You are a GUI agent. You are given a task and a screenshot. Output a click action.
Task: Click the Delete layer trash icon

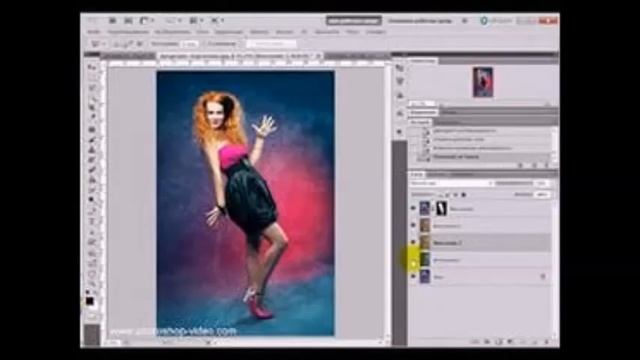pyautogui.click(x=547, y=342)
